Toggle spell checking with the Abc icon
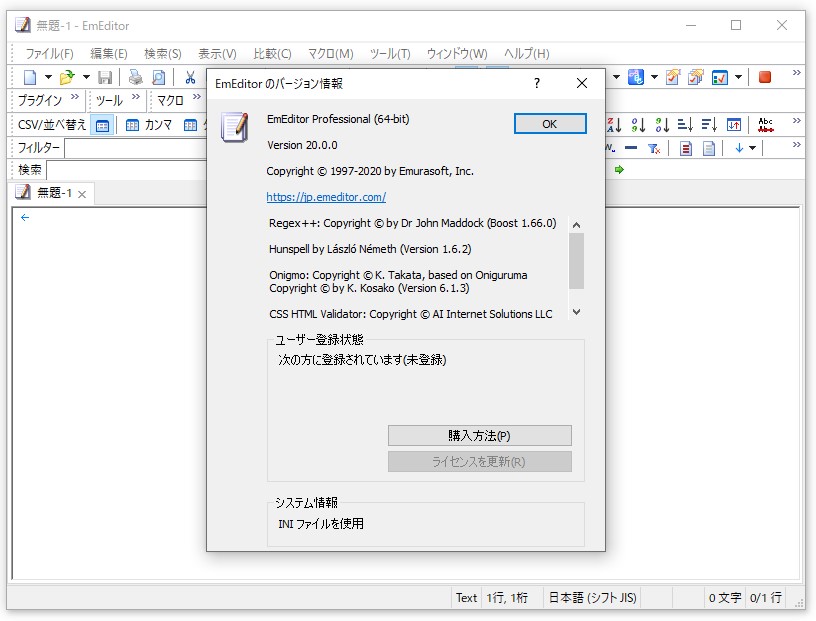This screenshot has width=816, height=621. [765, 126]
